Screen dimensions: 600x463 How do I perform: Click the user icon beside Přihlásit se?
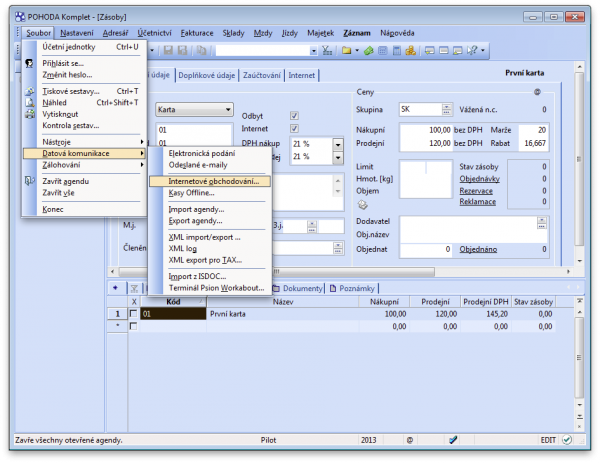tap(29, 63)
